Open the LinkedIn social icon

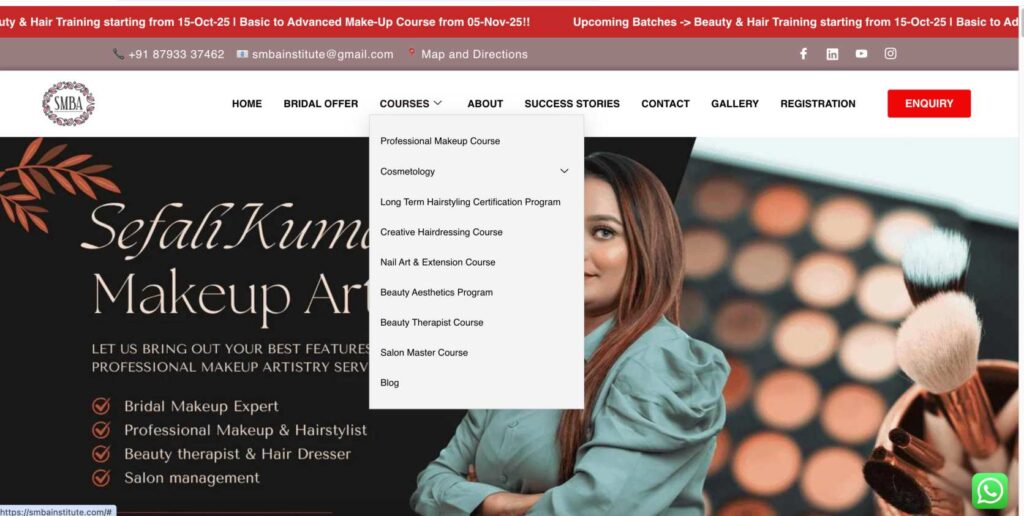coord(832,54)
